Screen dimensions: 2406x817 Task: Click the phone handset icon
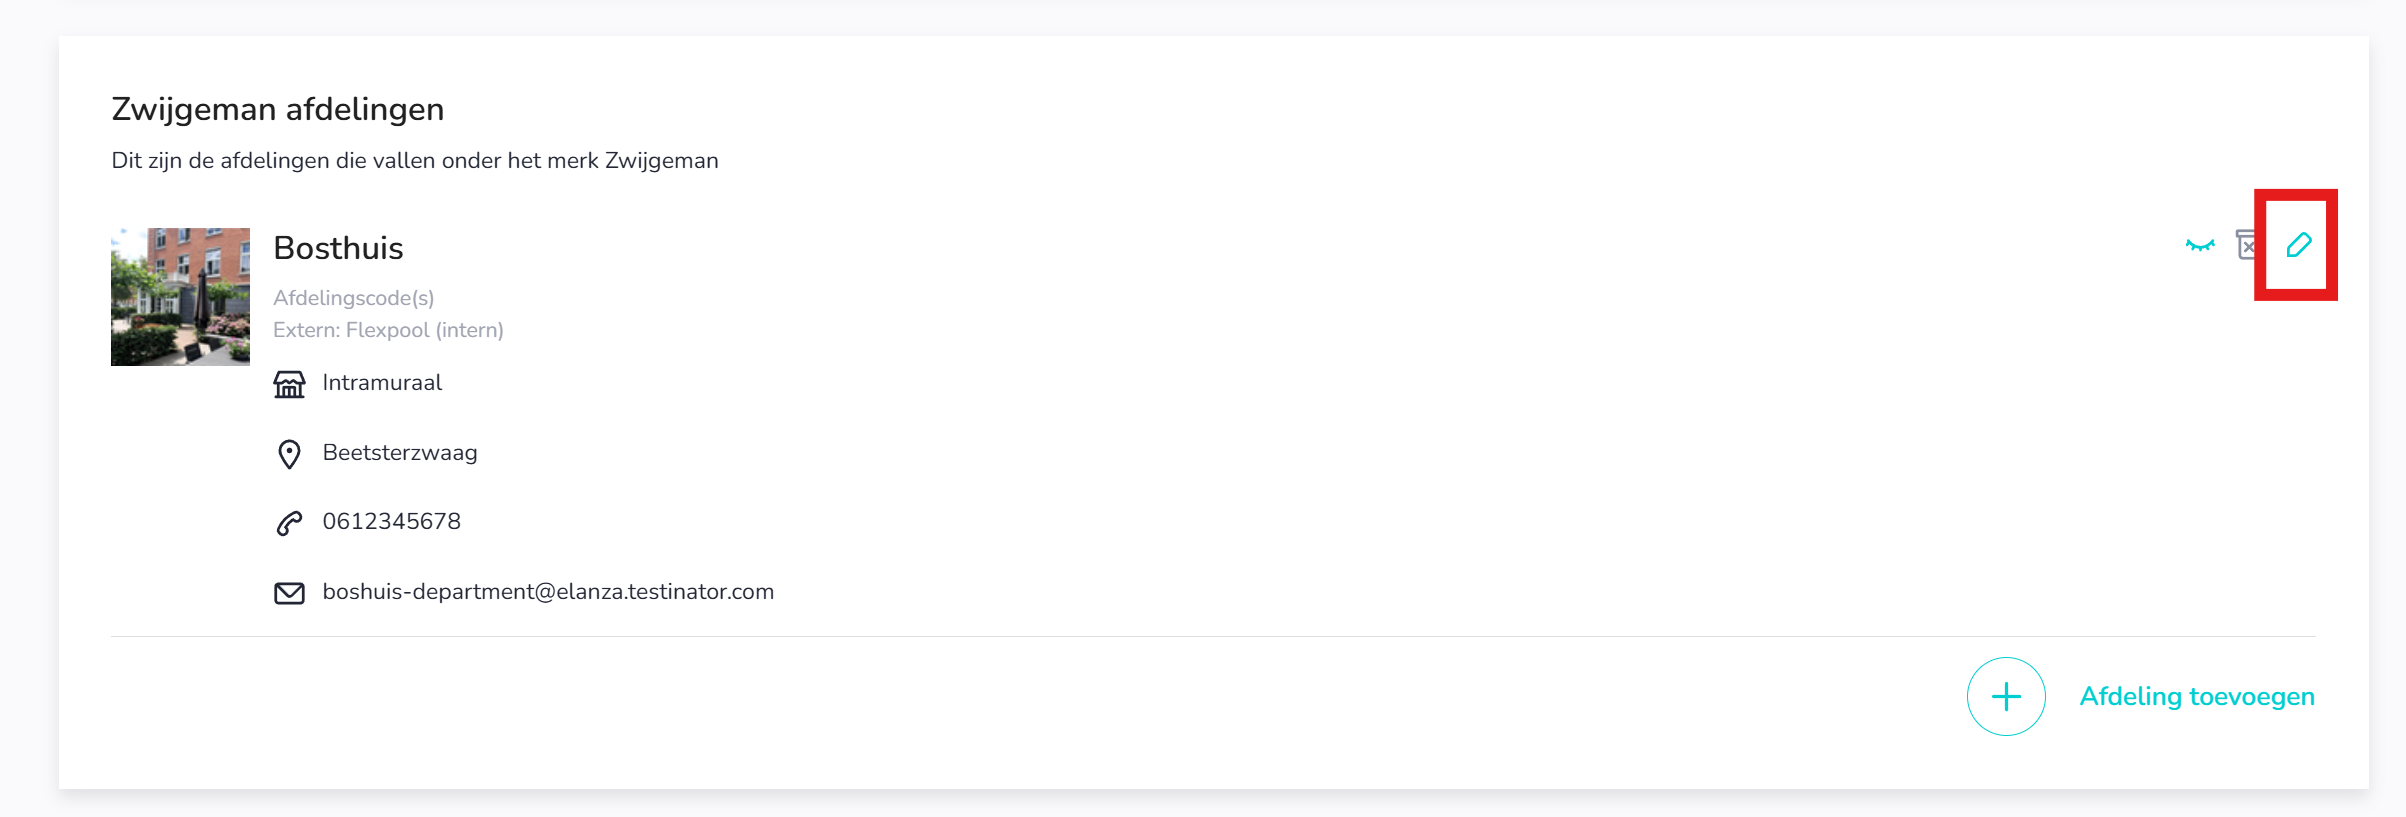pyautogui.click(x=289, y=523)
